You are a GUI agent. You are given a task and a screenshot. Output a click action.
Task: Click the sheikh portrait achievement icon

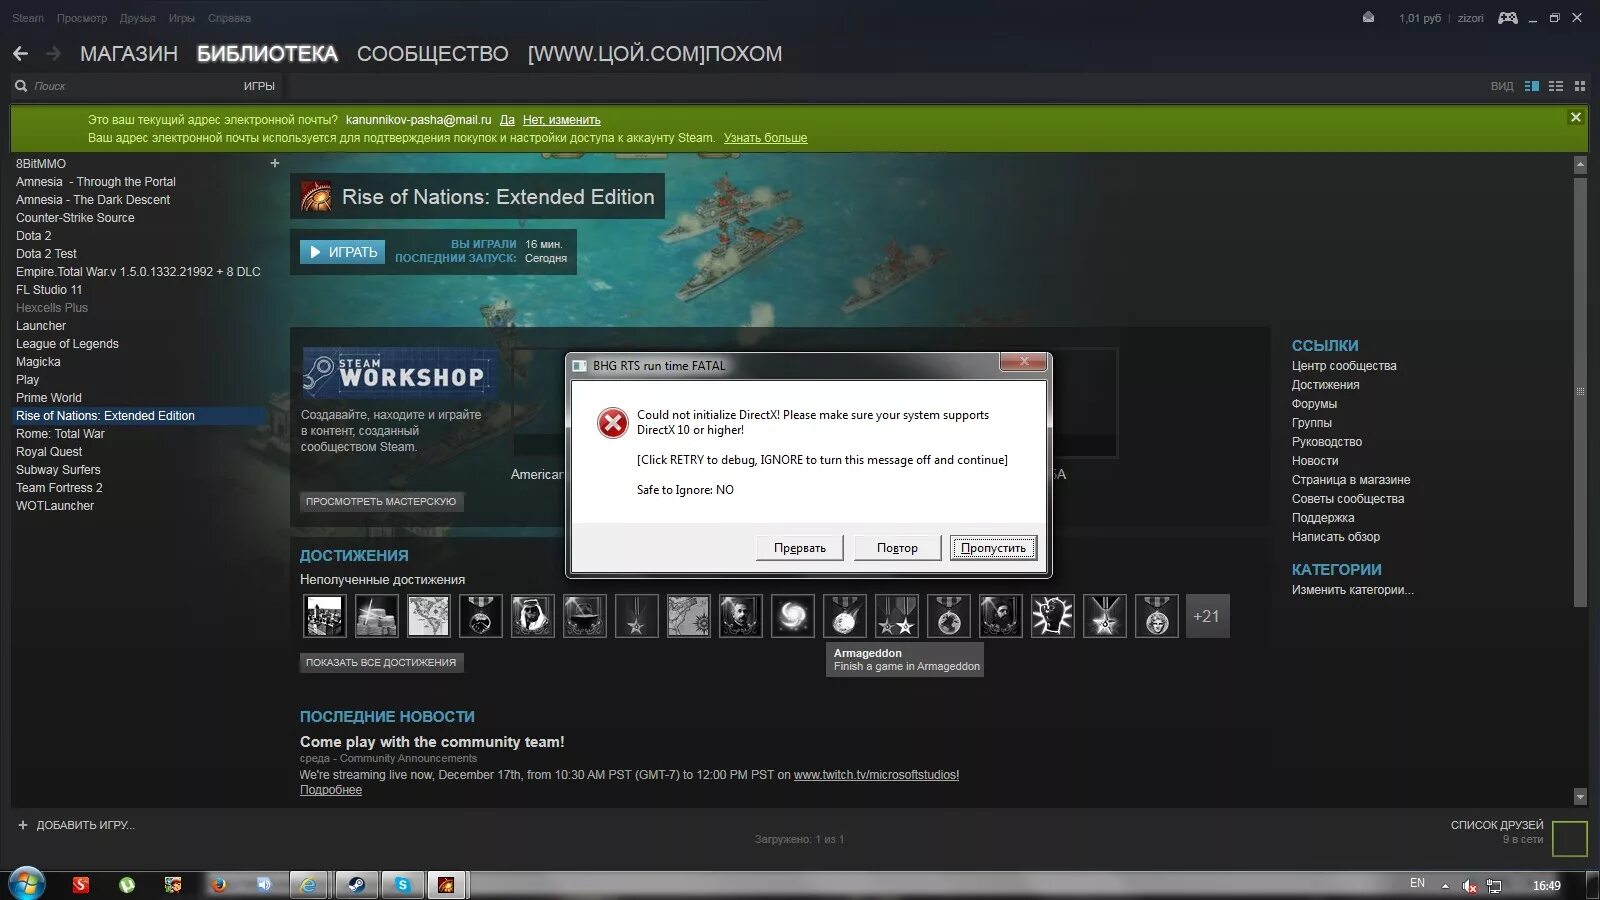[533, 616]
